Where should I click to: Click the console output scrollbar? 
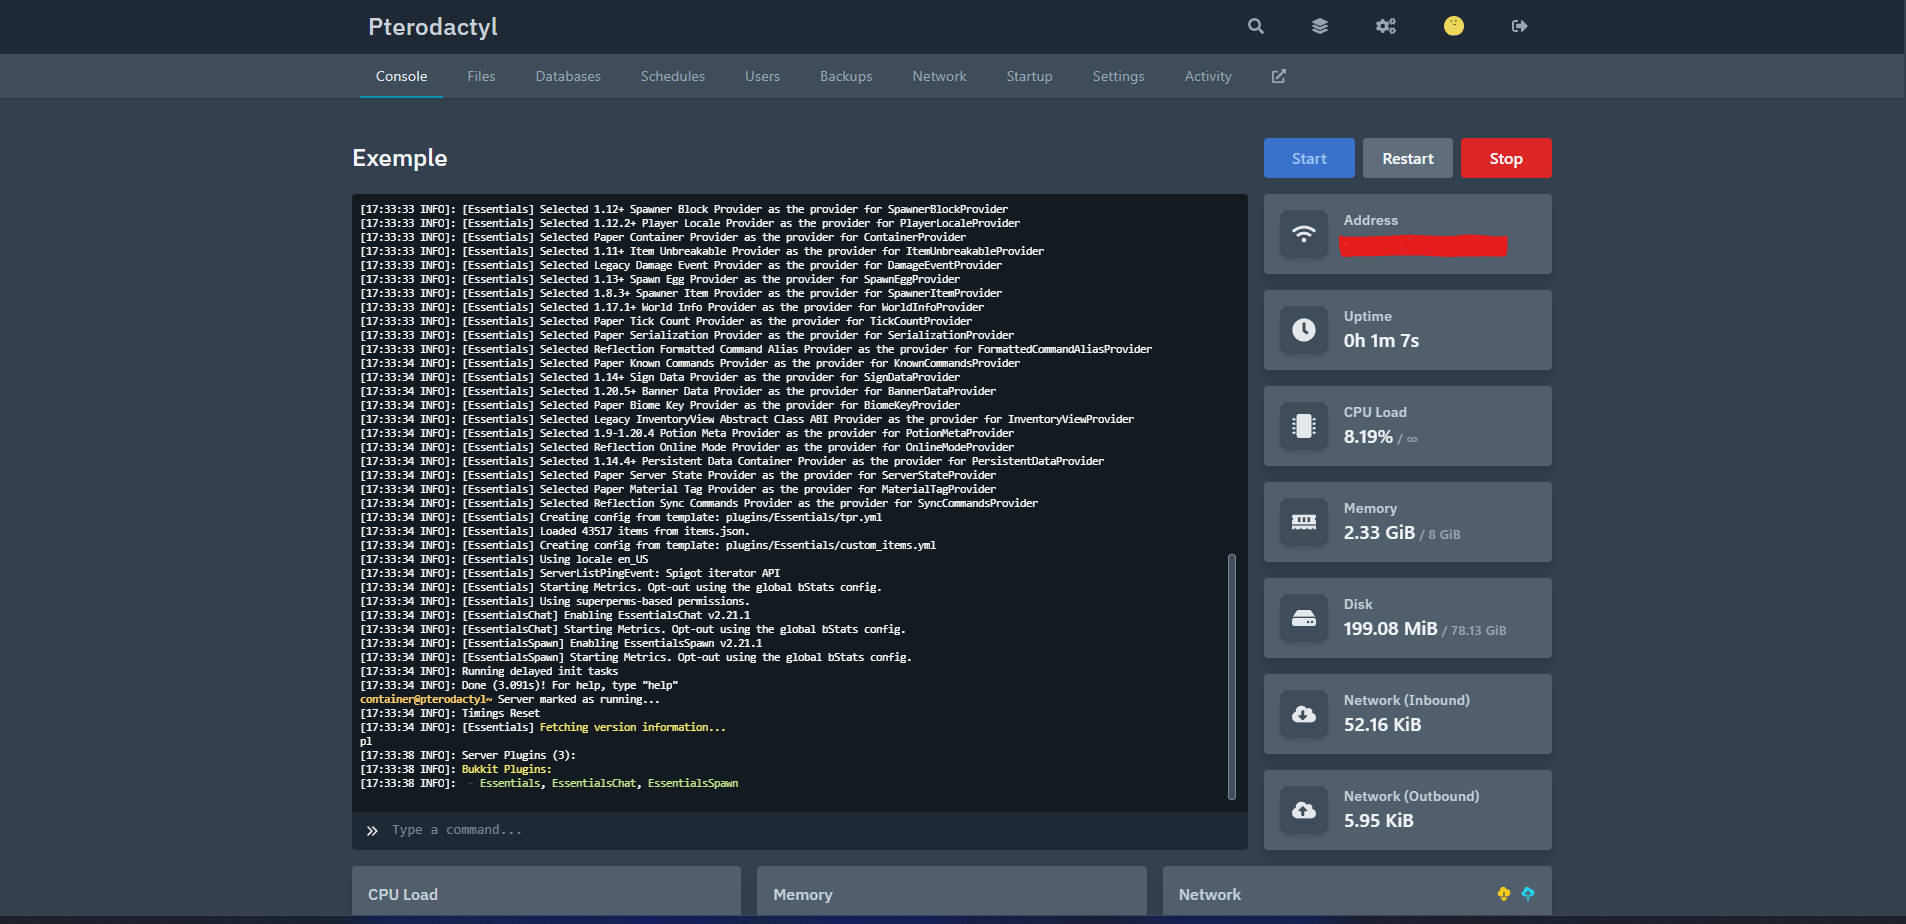point(1232,677)
